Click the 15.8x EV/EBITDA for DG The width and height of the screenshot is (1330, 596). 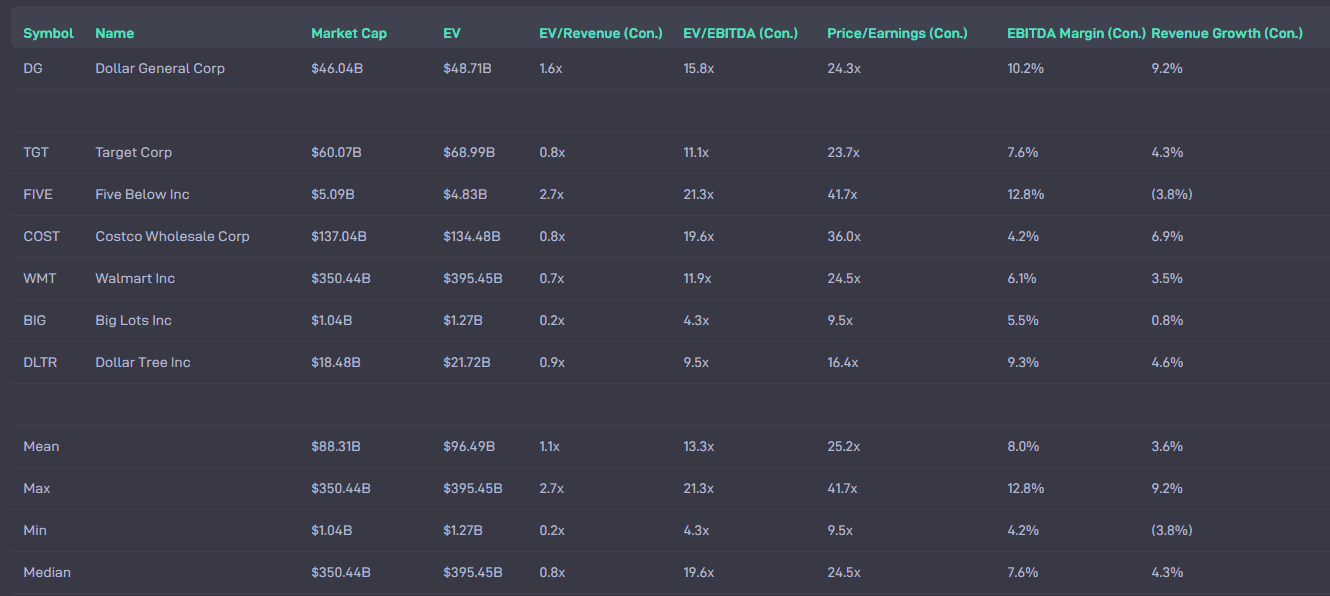coord(698,68)
